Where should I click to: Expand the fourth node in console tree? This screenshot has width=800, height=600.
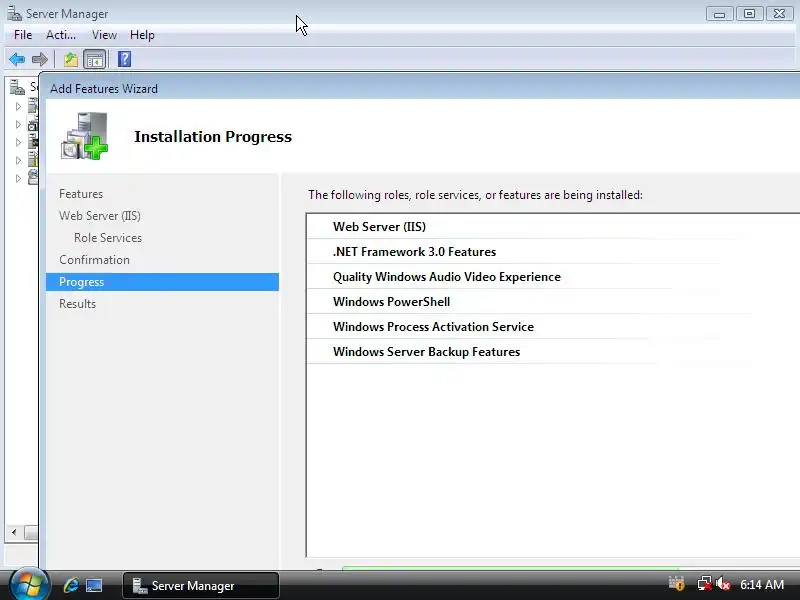point(18,160)
